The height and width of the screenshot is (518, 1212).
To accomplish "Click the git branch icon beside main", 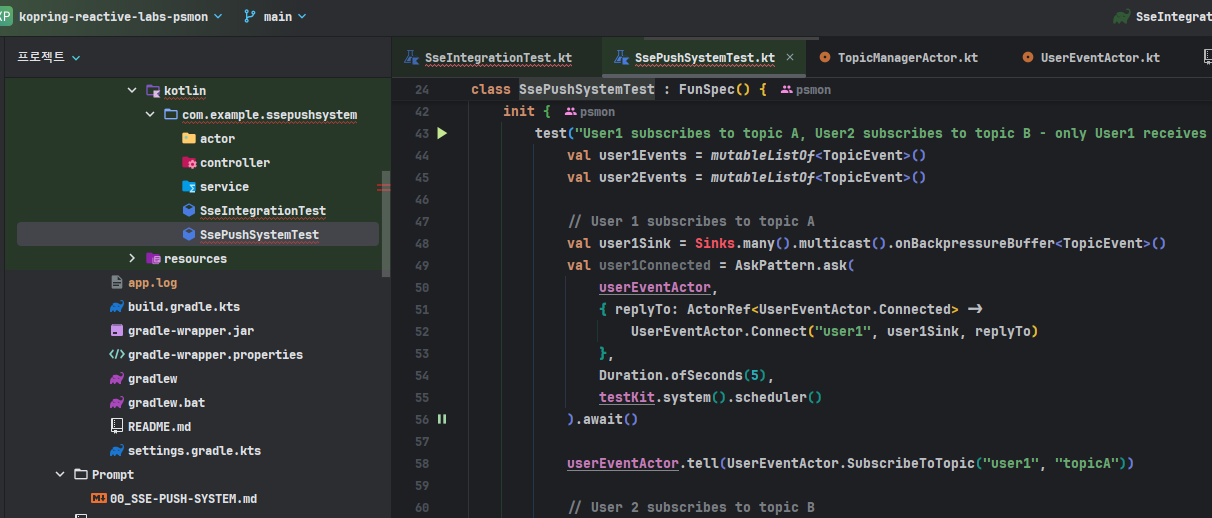I will (x=249, y=16).
